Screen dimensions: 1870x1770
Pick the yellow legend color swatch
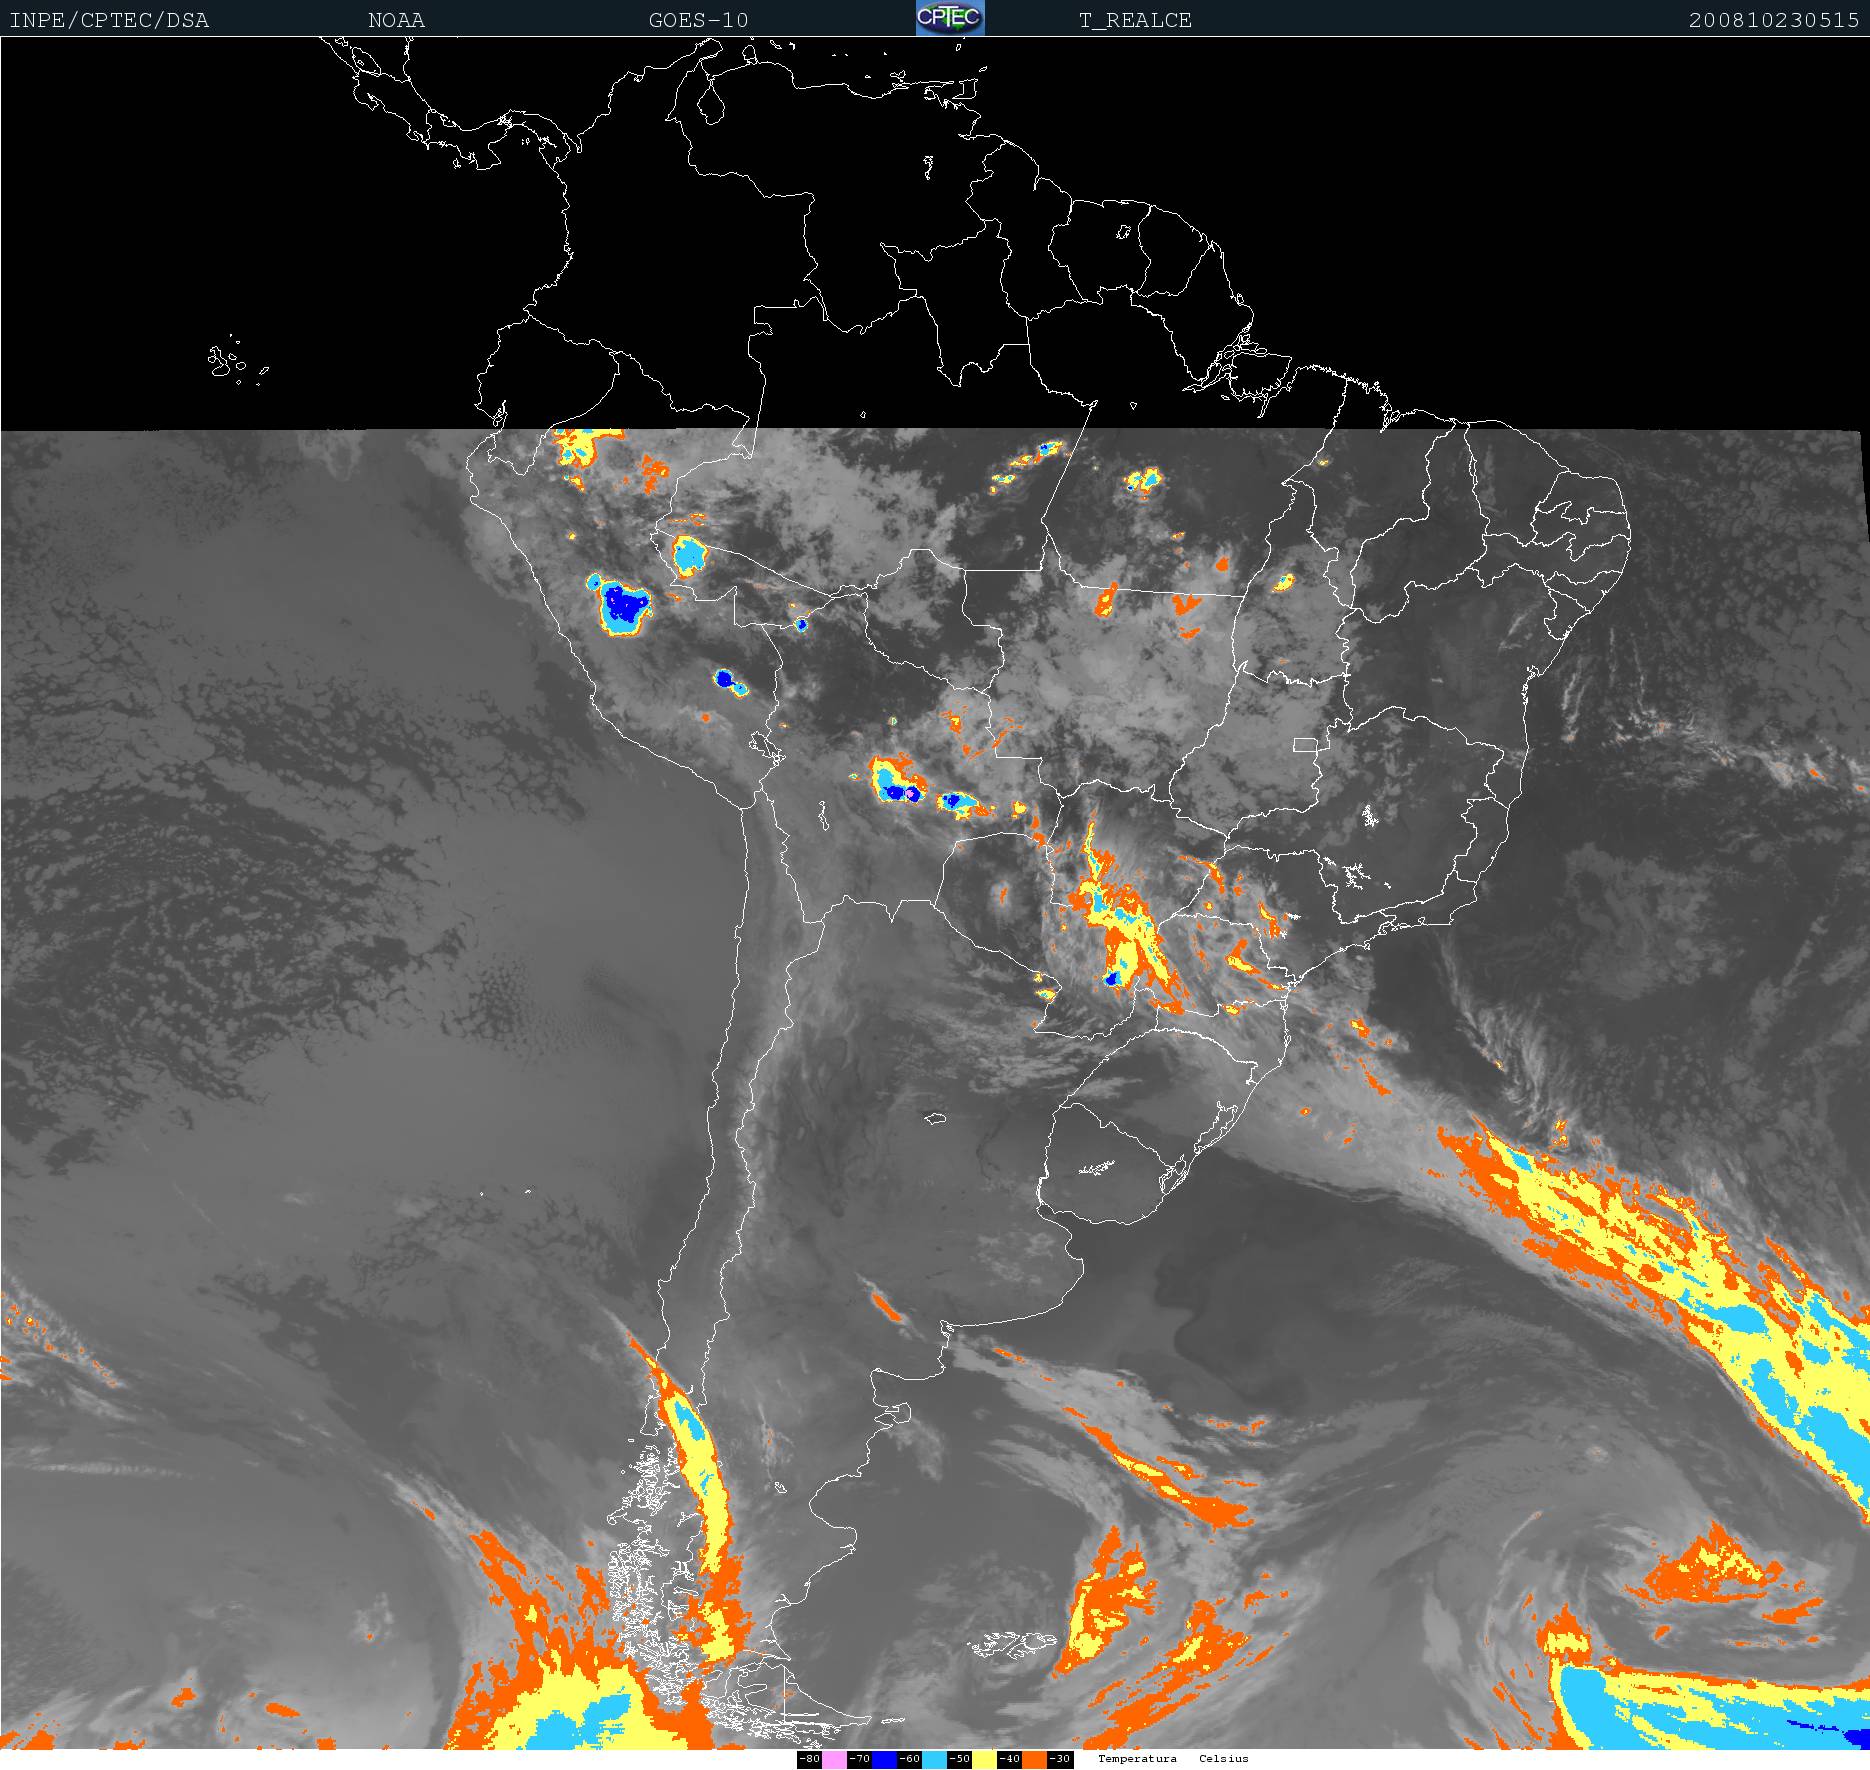click(x=984, y=1759)
